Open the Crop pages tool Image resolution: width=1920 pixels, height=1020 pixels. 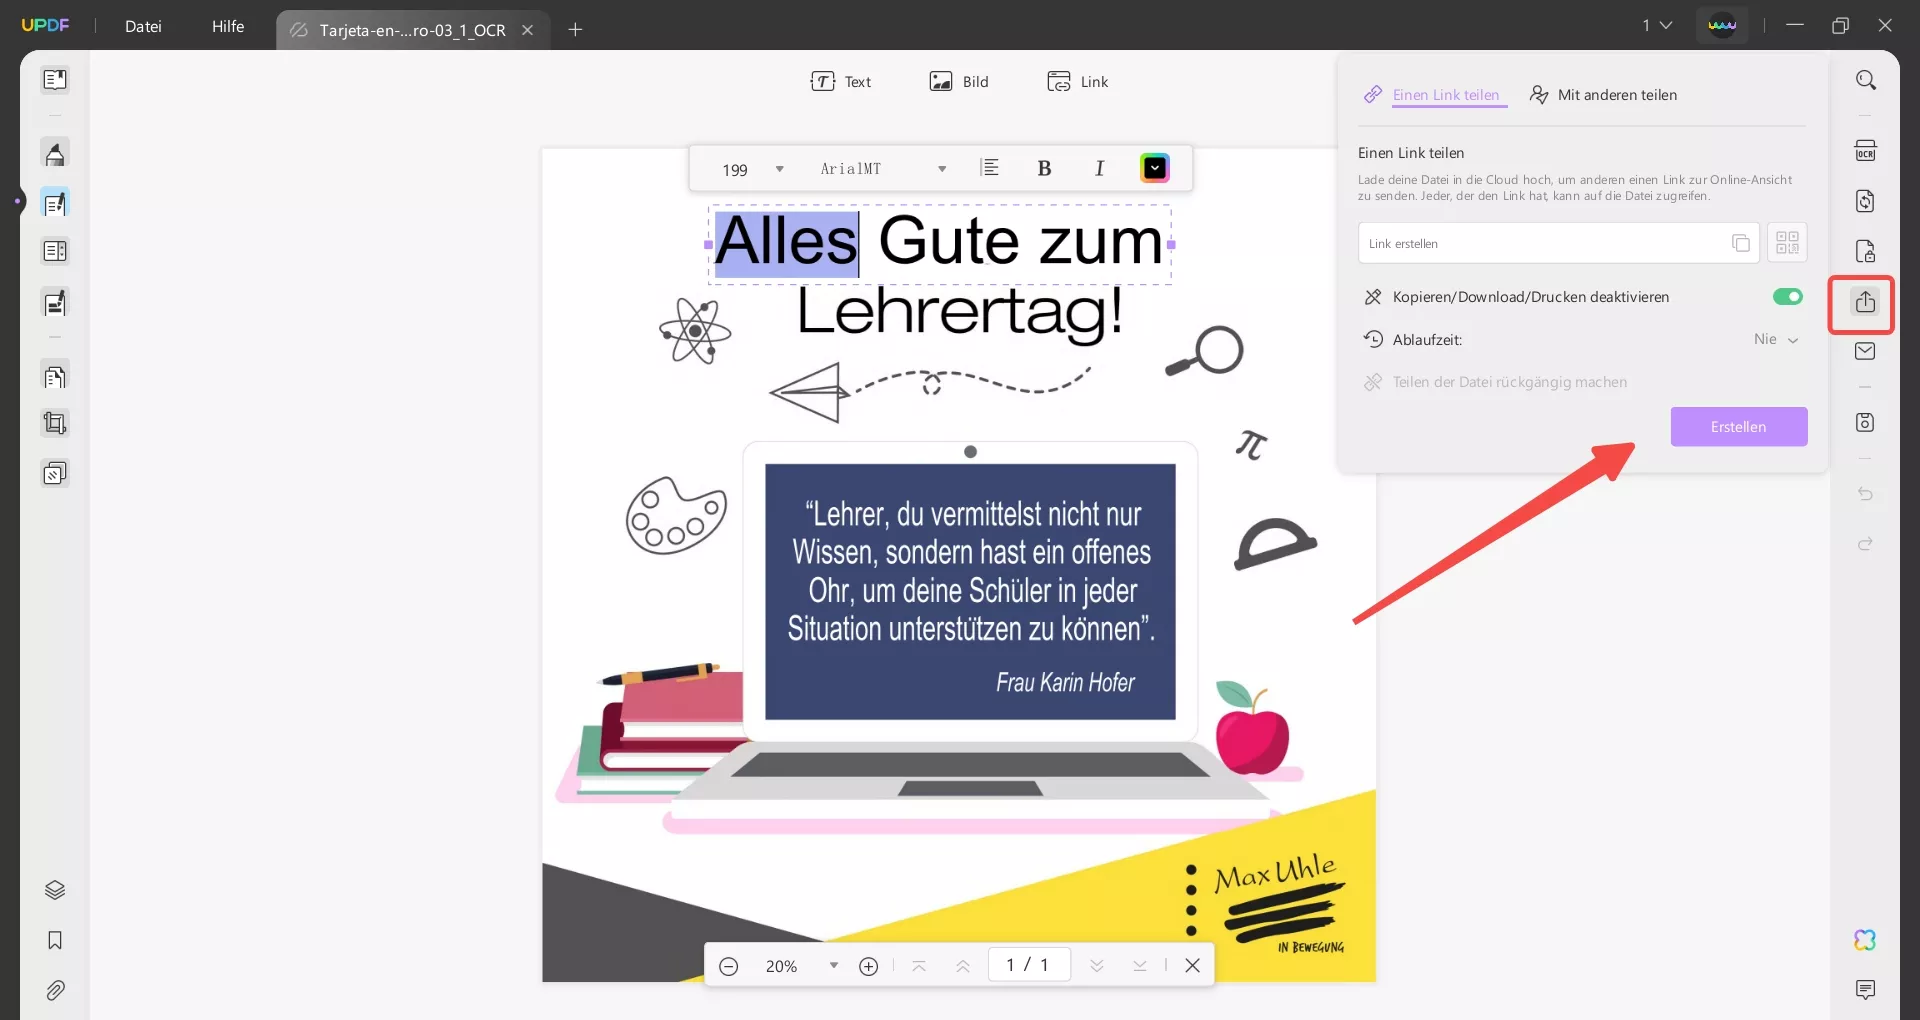tap(55, 423)
